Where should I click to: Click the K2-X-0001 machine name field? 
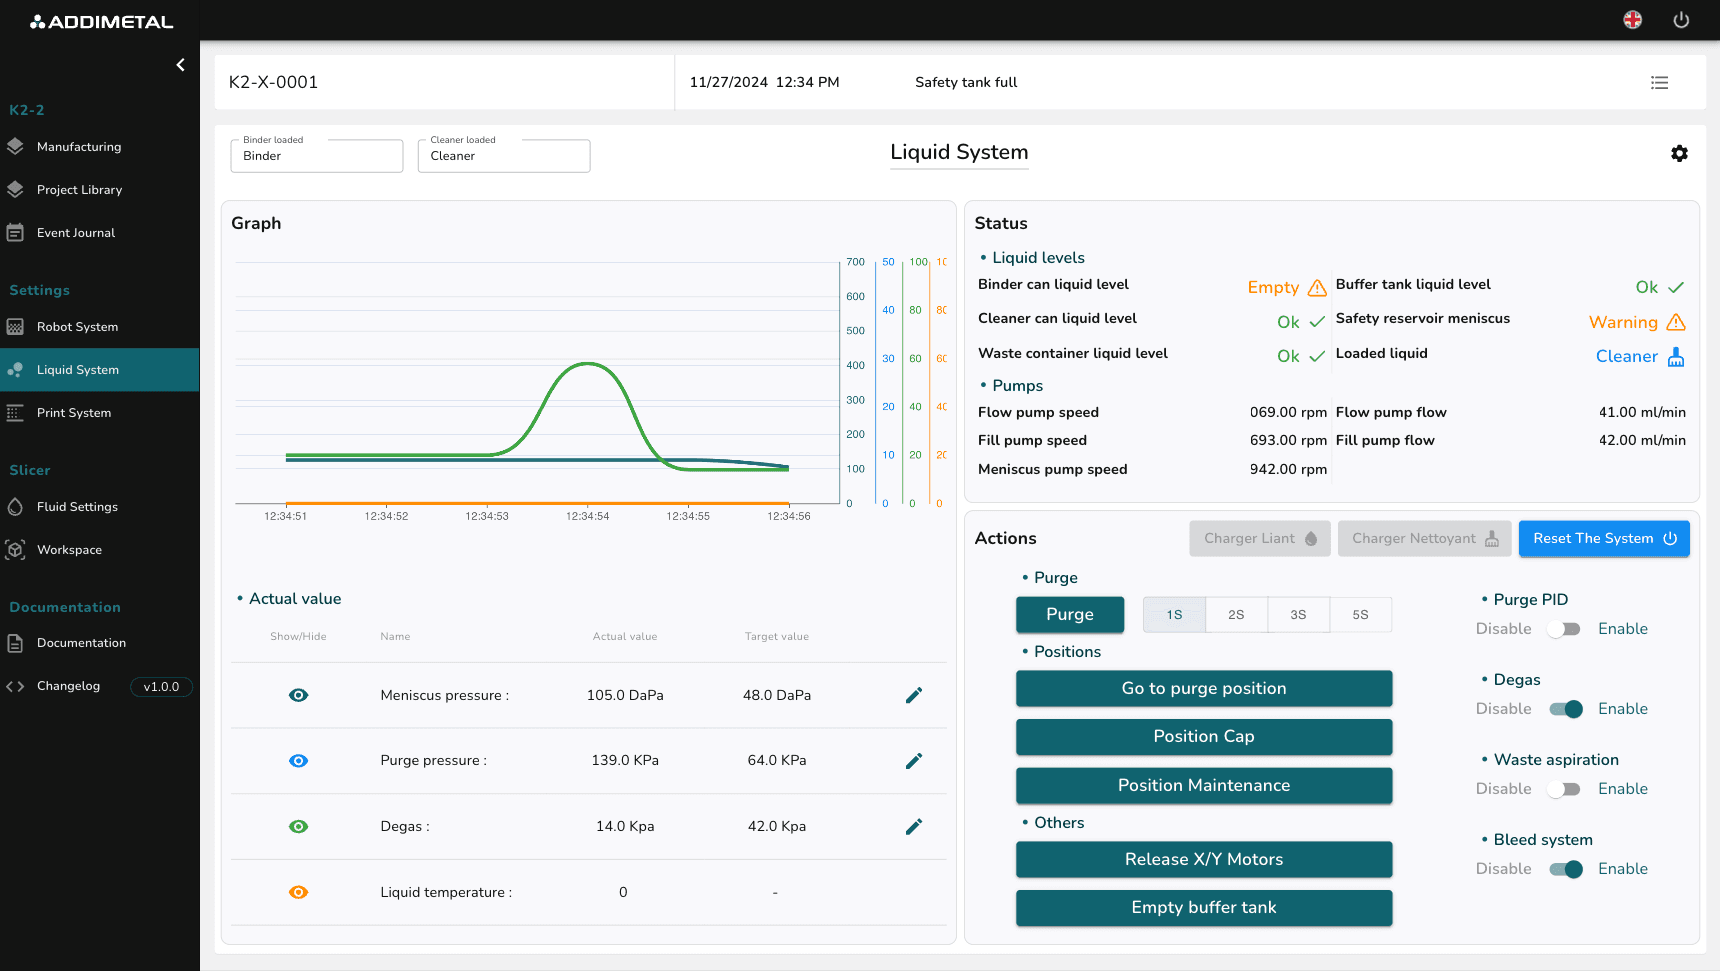273,82
